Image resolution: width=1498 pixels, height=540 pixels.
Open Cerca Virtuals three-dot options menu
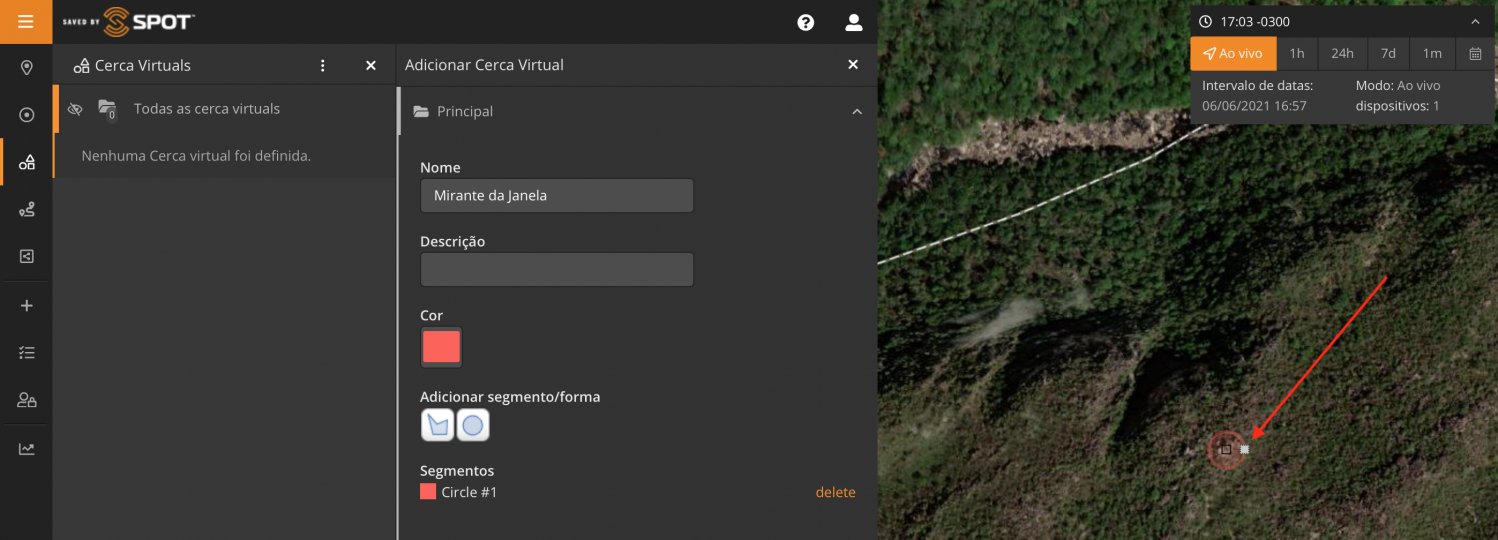tap(322, 66)
